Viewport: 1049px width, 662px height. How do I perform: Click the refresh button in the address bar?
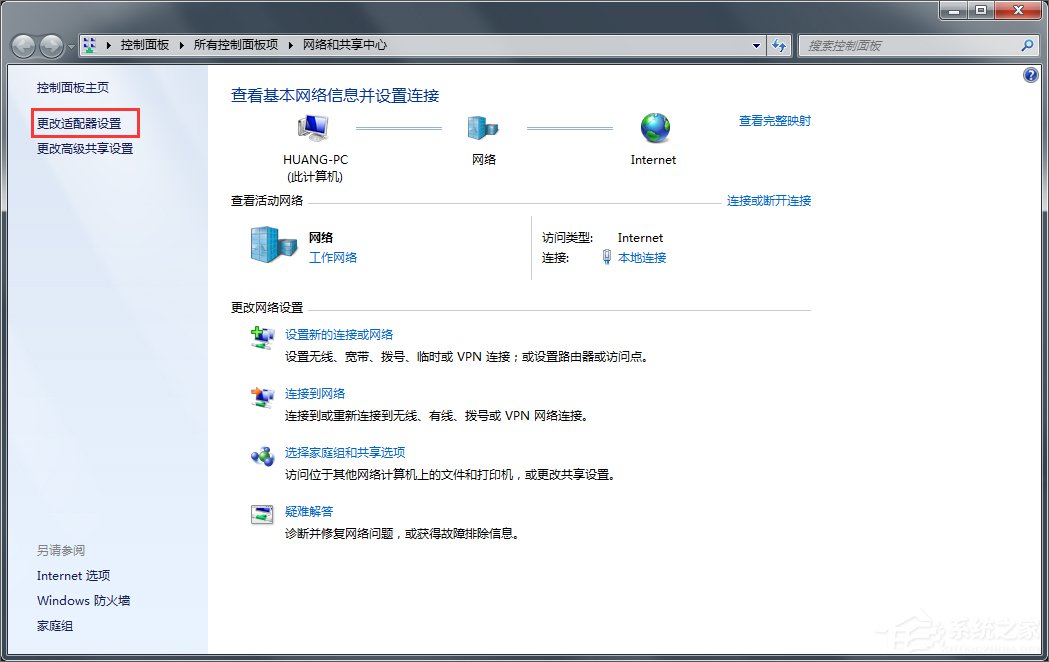coord(779,45)
